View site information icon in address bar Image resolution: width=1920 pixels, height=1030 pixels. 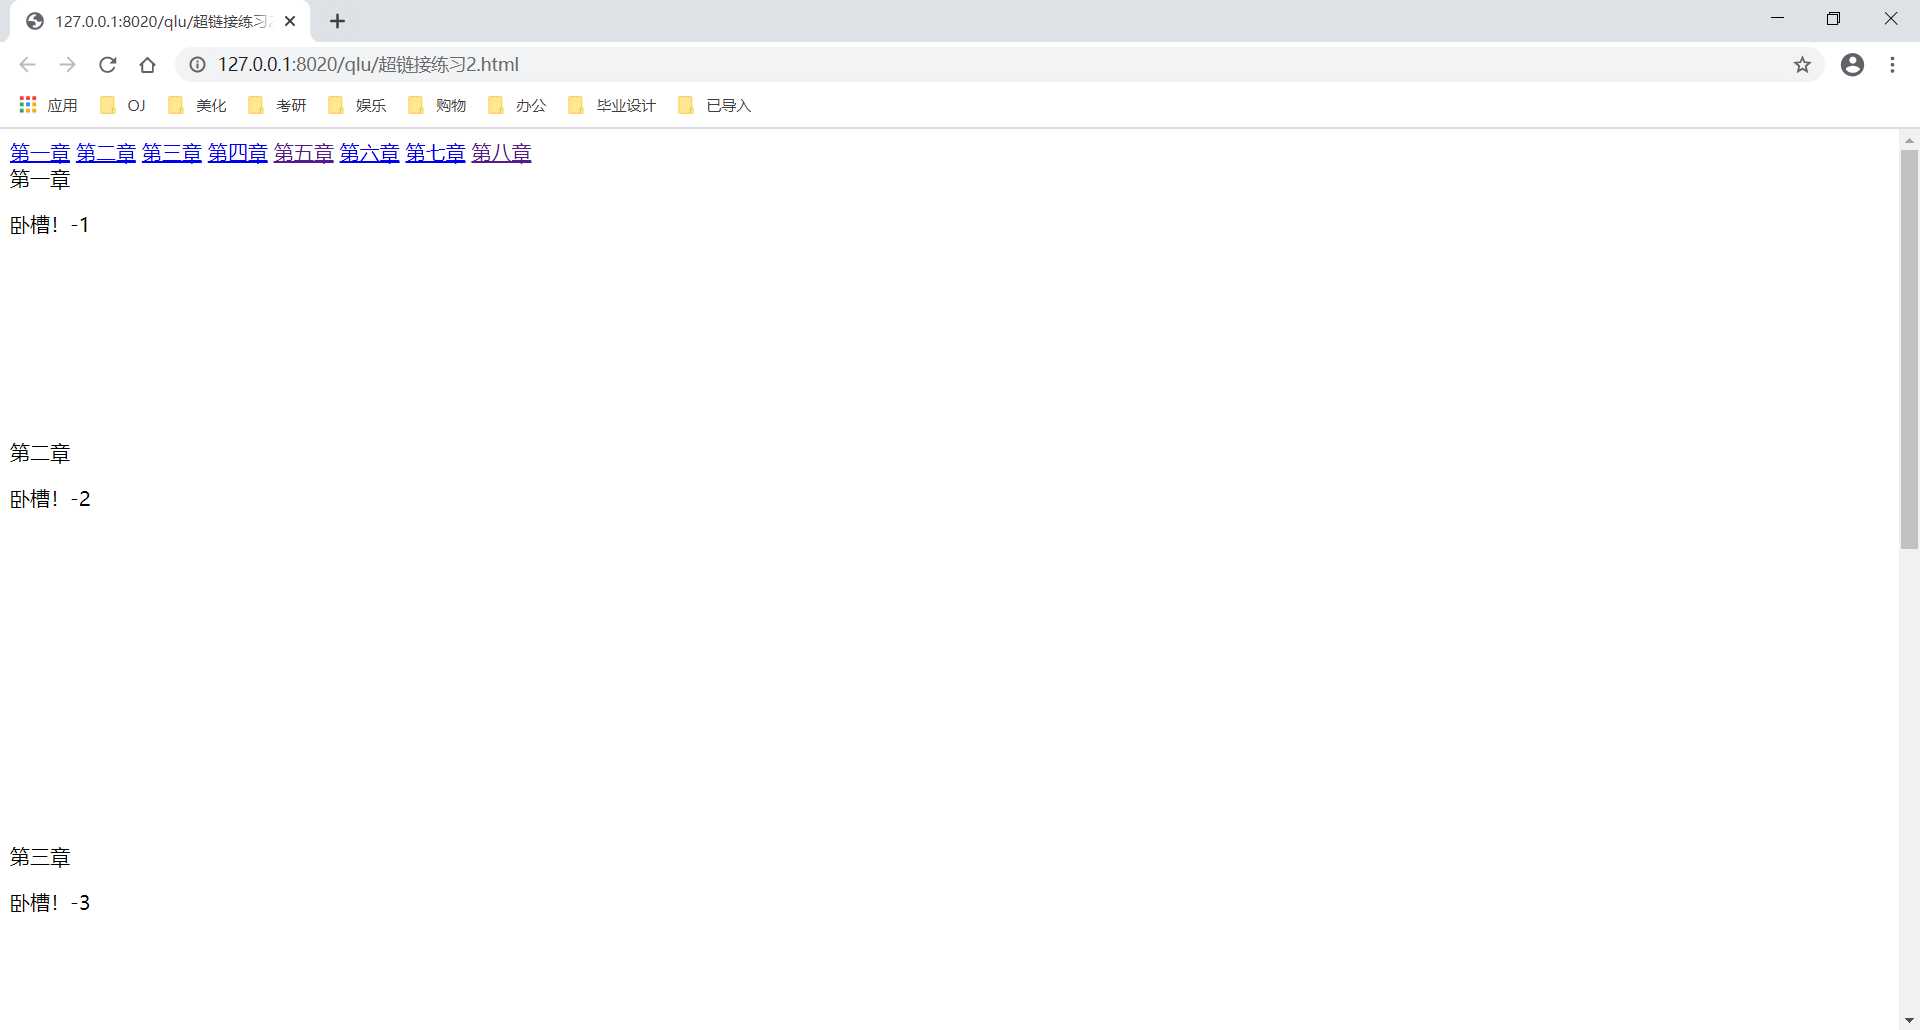tap(198, 65)
